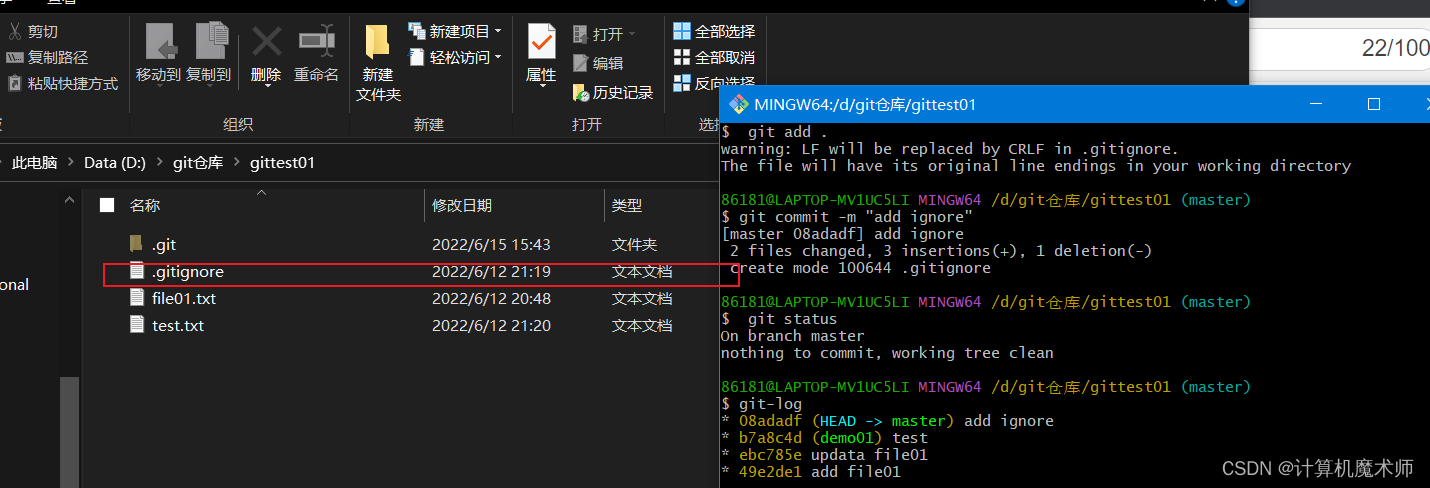1430x488 pixels.
Task: Sort by Name (名称) column header
Action: (145, 205)
